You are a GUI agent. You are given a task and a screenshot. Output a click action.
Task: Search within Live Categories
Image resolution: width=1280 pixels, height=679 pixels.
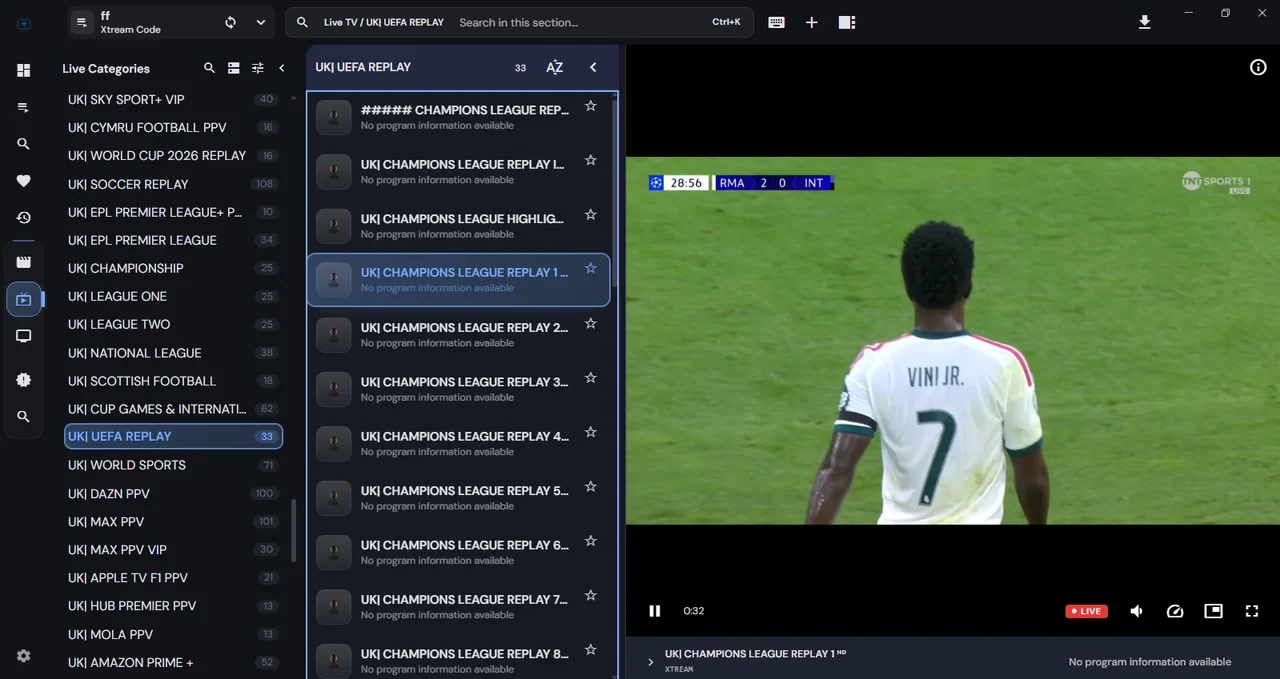tap(209, 68)
